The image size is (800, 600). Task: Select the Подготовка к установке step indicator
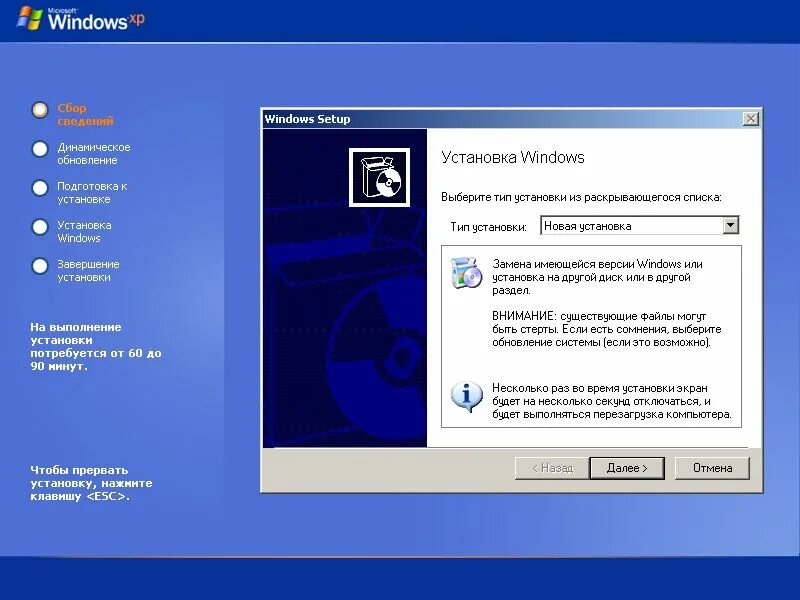click(40, 188)
